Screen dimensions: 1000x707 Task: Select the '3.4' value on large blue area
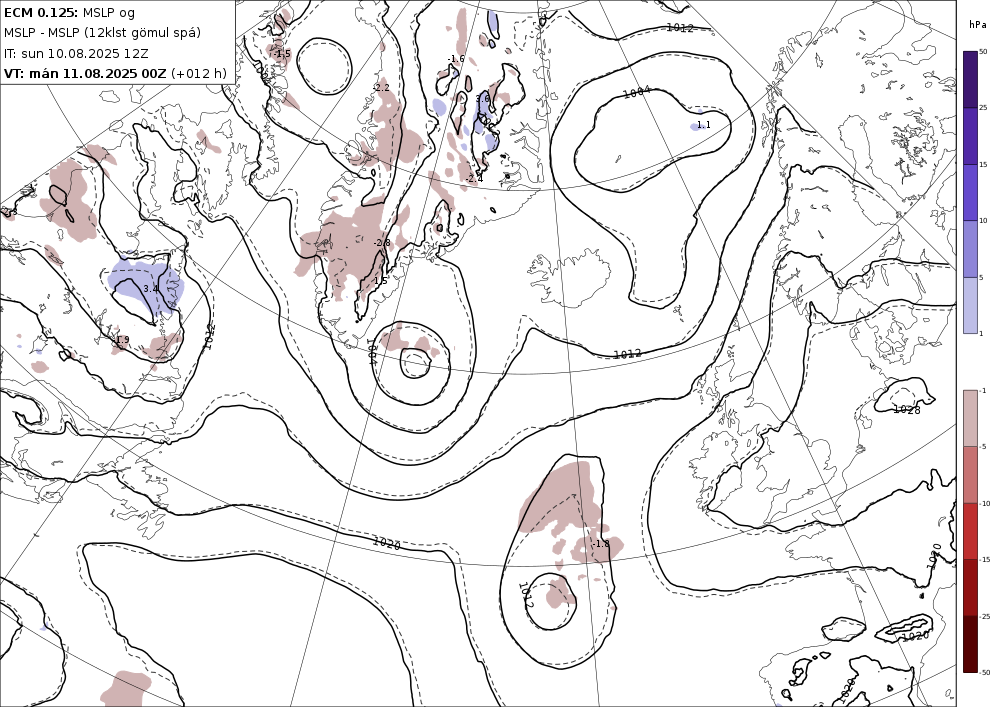151,289
